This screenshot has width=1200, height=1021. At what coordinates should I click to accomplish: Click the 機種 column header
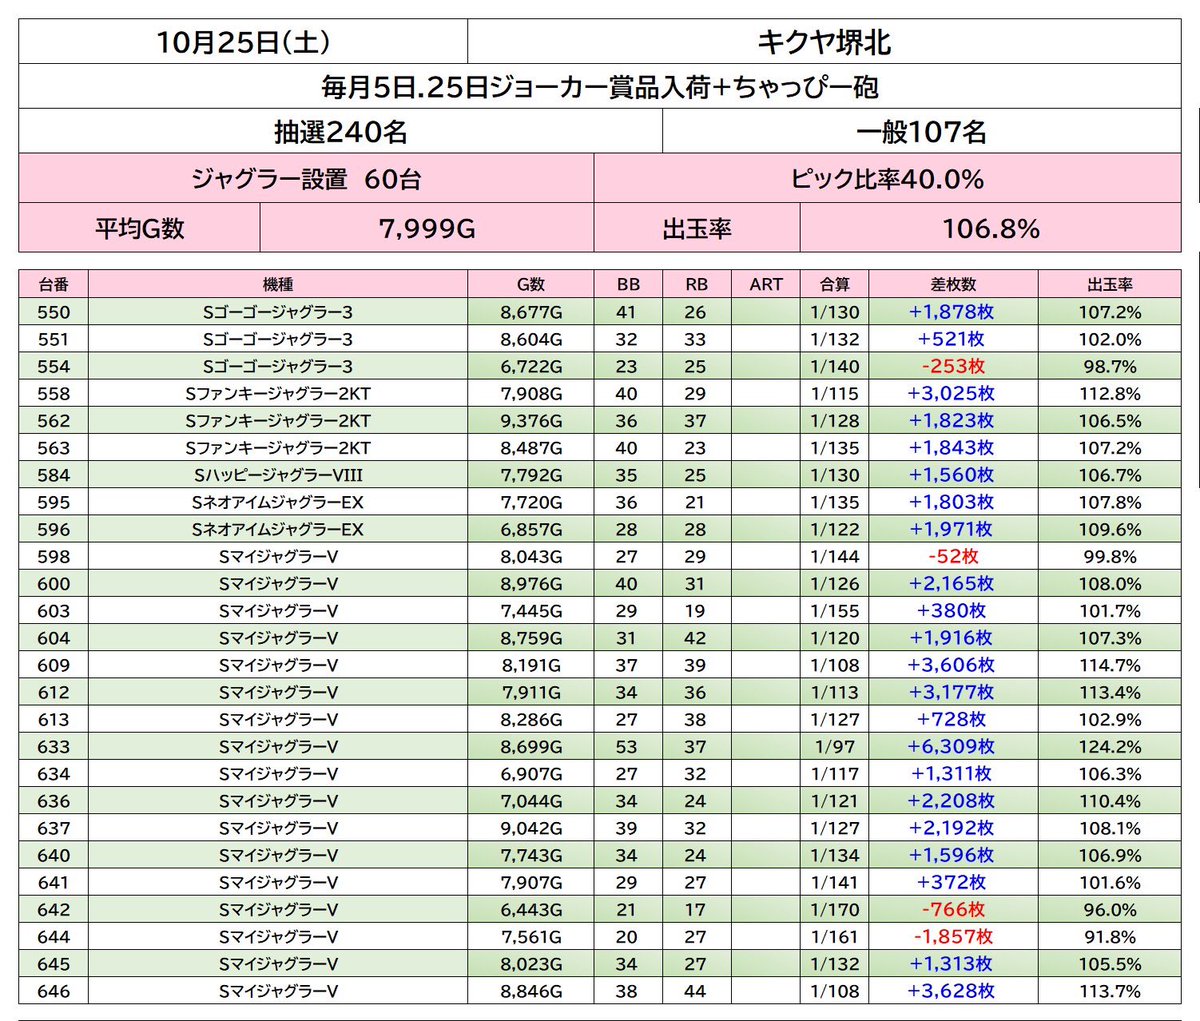pos(278,284)
